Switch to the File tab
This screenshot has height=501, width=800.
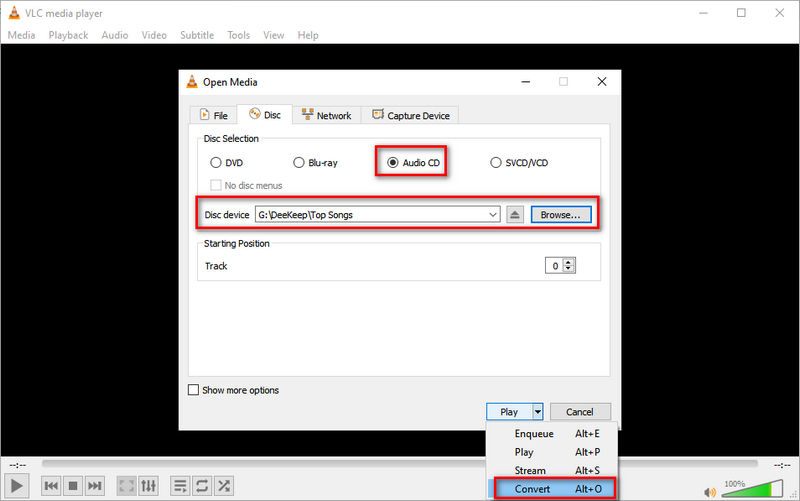(x=214, y=115)
